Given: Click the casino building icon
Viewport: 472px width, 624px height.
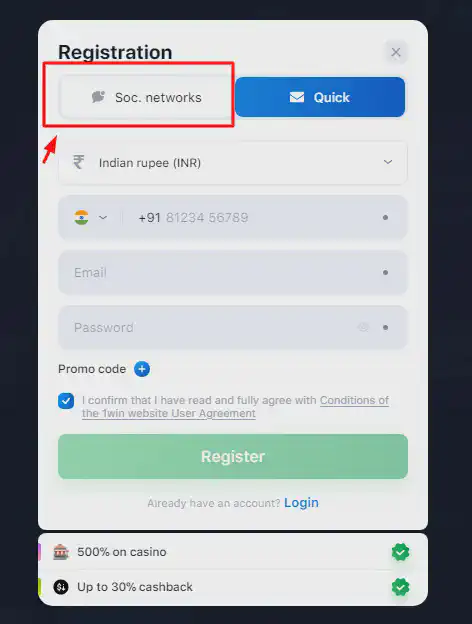Looking at the screenshot, I should [61, 552].
